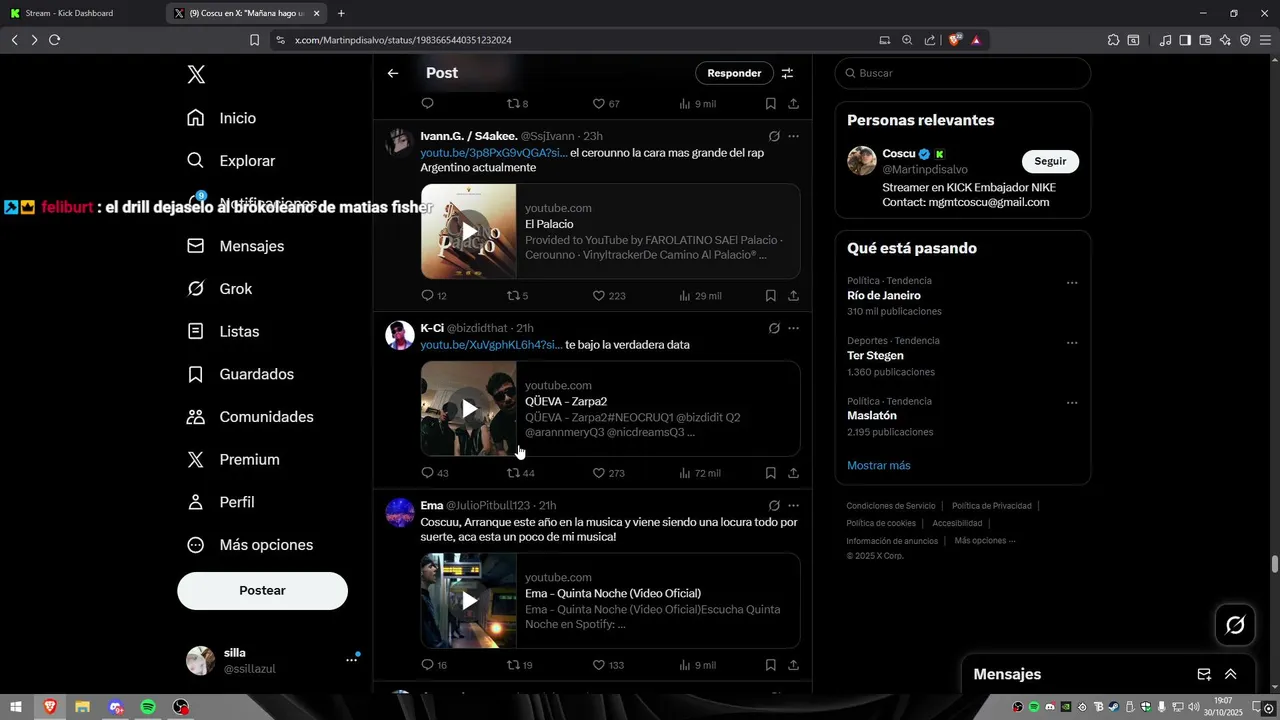The height and width of the screenshot is (720, 1280).
Task: Open Inicio in the sidebar
Action: [221, 118]
